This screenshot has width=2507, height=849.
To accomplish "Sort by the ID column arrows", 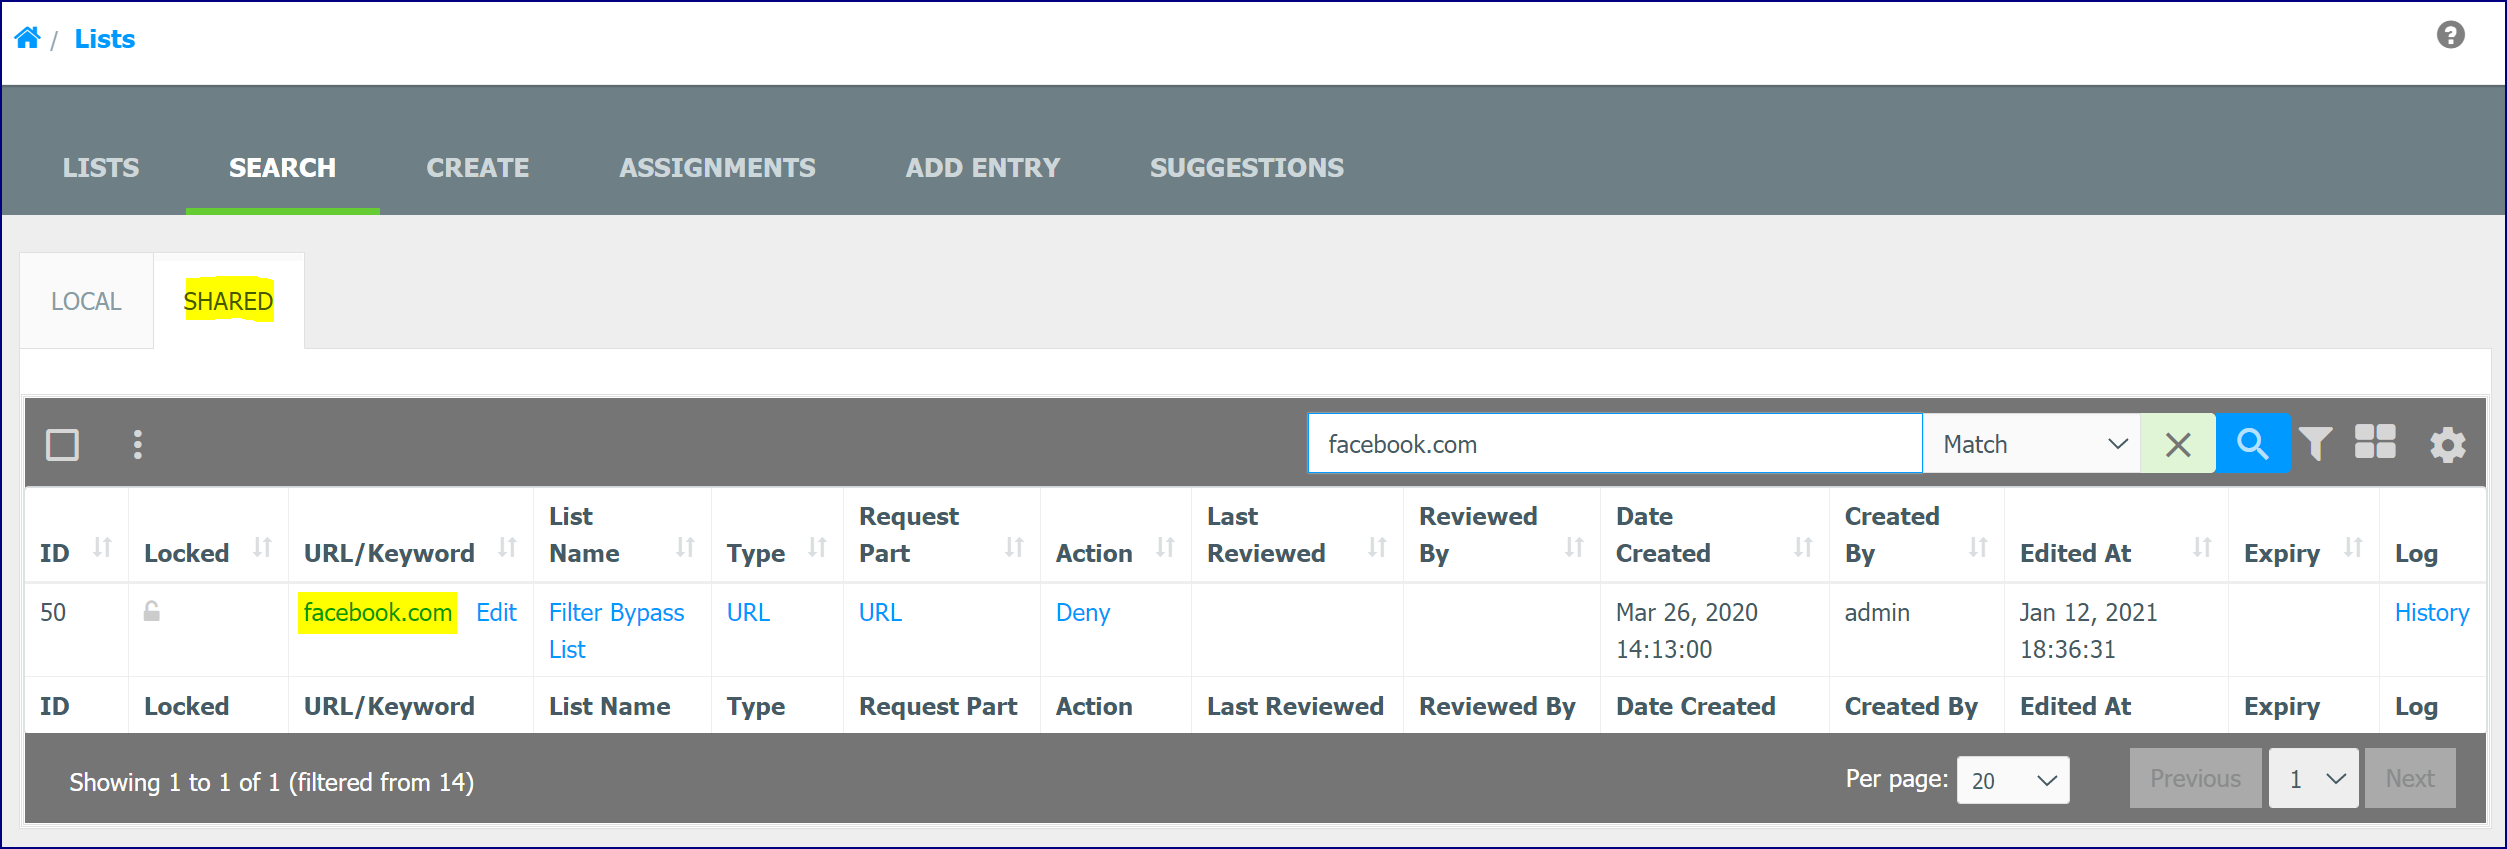I will (x=102, y=547).
